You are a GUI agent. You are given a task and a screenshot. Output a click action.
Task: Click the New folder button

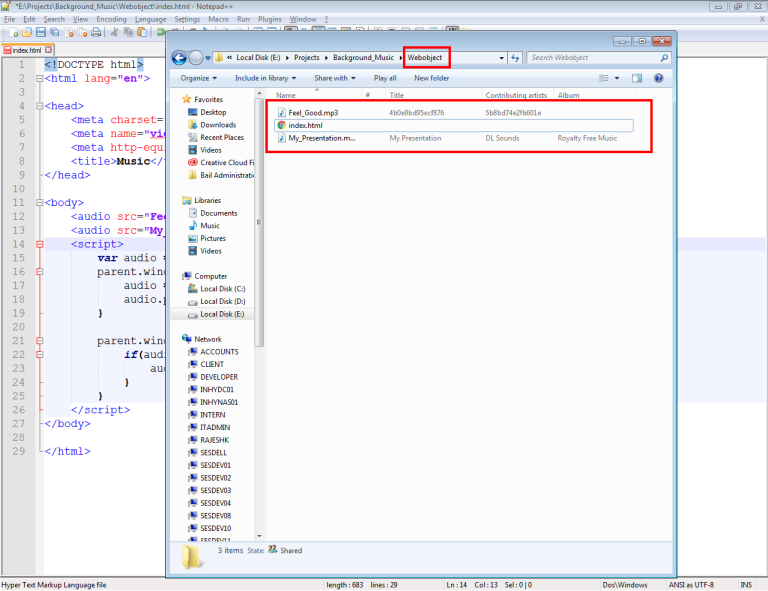pos(431,78)
